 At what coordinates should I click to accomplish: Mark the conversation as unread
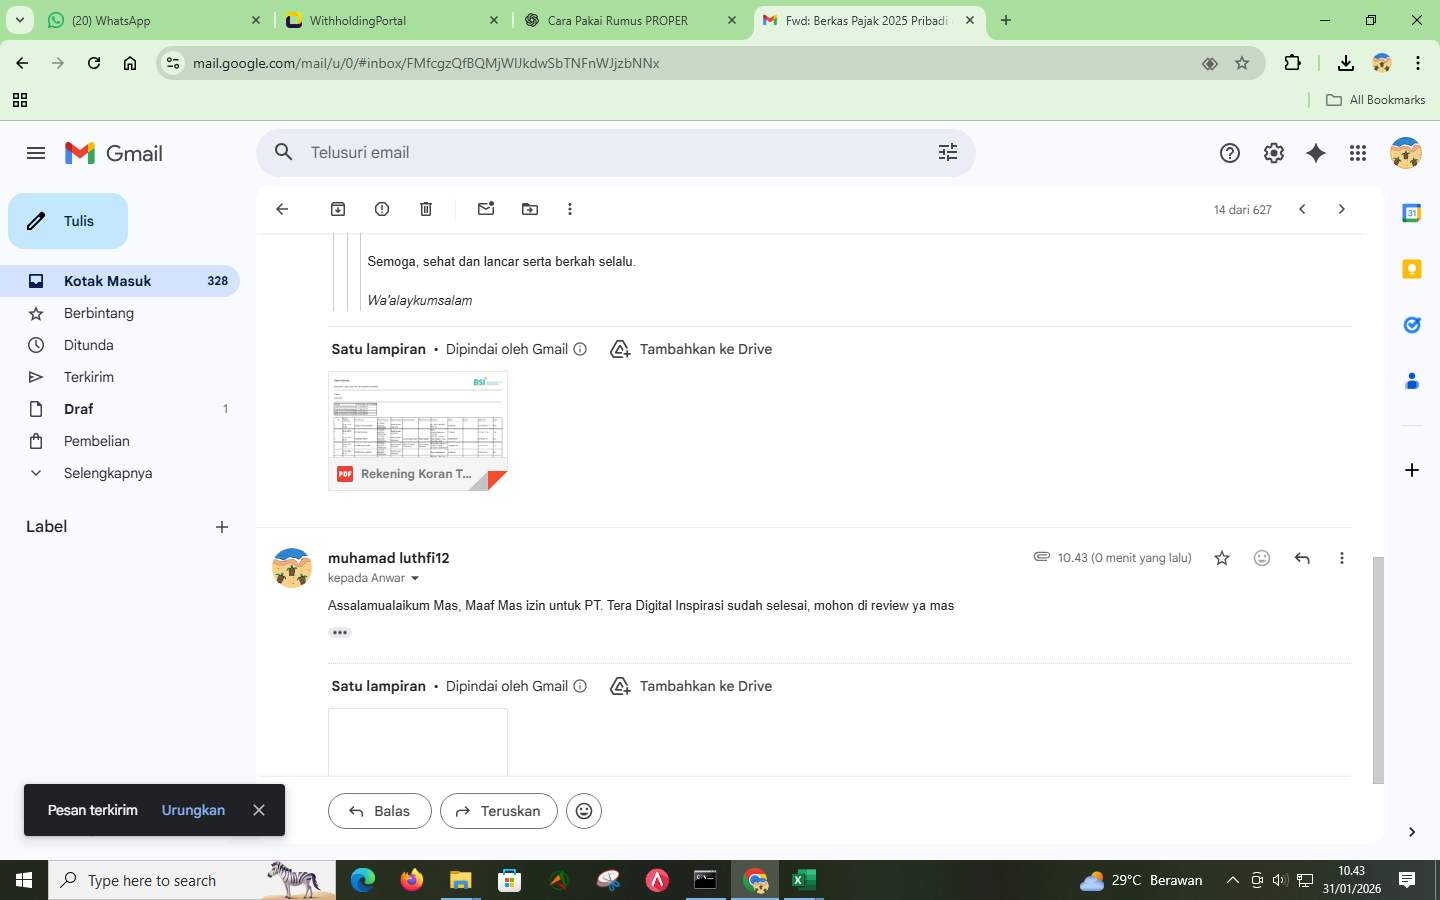point(486,209)
